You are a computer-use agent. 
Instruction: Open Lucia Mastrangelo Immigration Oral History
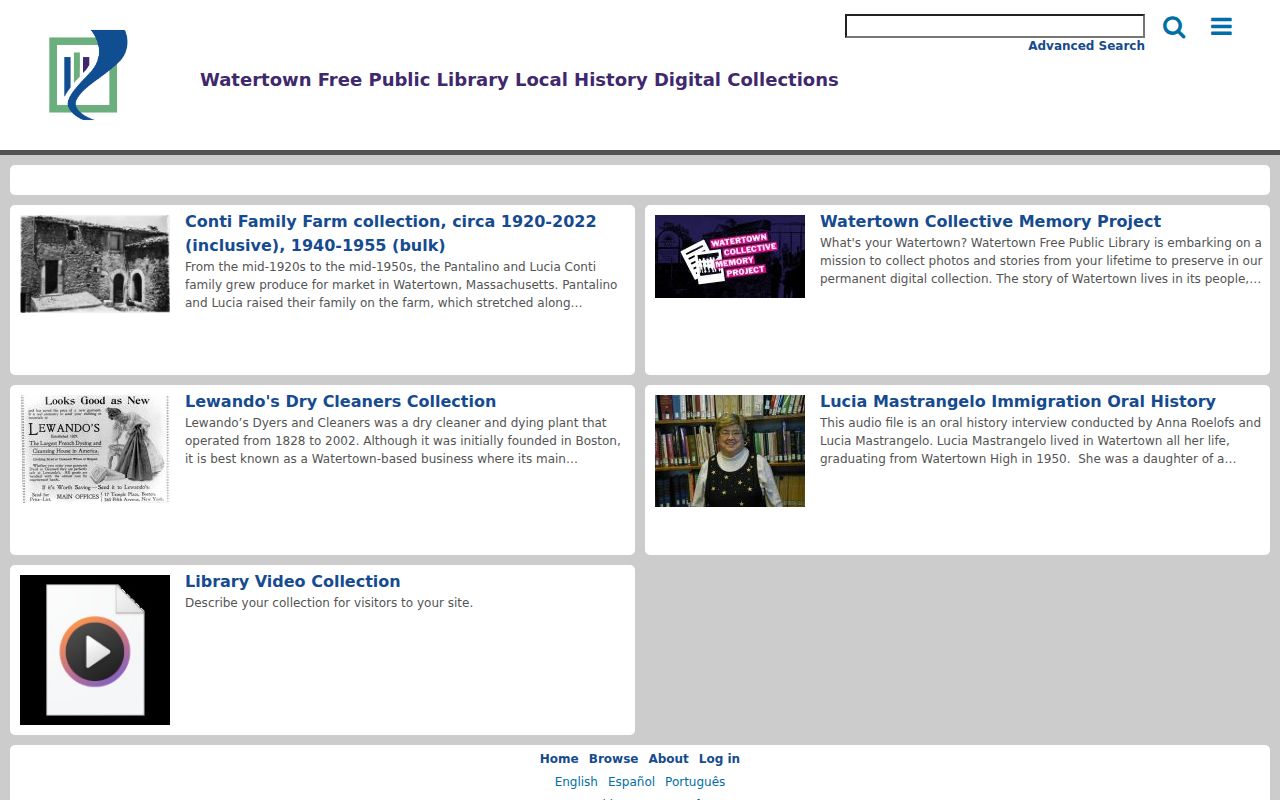pyautogui.click(x=1018, y=401)
